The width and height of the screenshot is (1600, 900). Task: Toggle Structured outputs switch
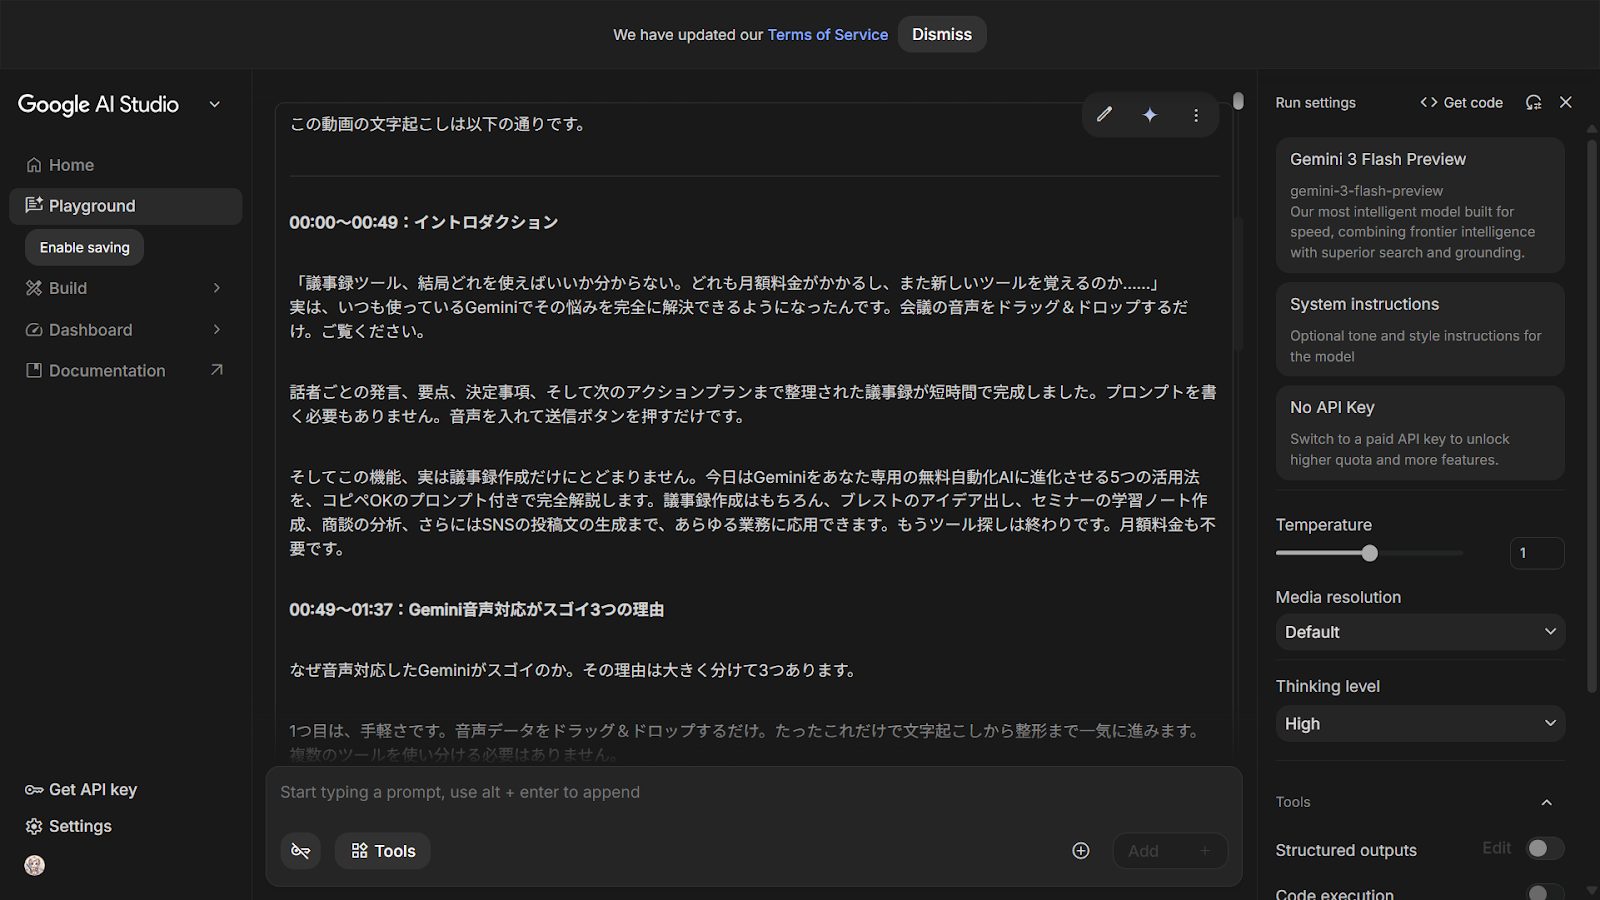coord(1544,849)
